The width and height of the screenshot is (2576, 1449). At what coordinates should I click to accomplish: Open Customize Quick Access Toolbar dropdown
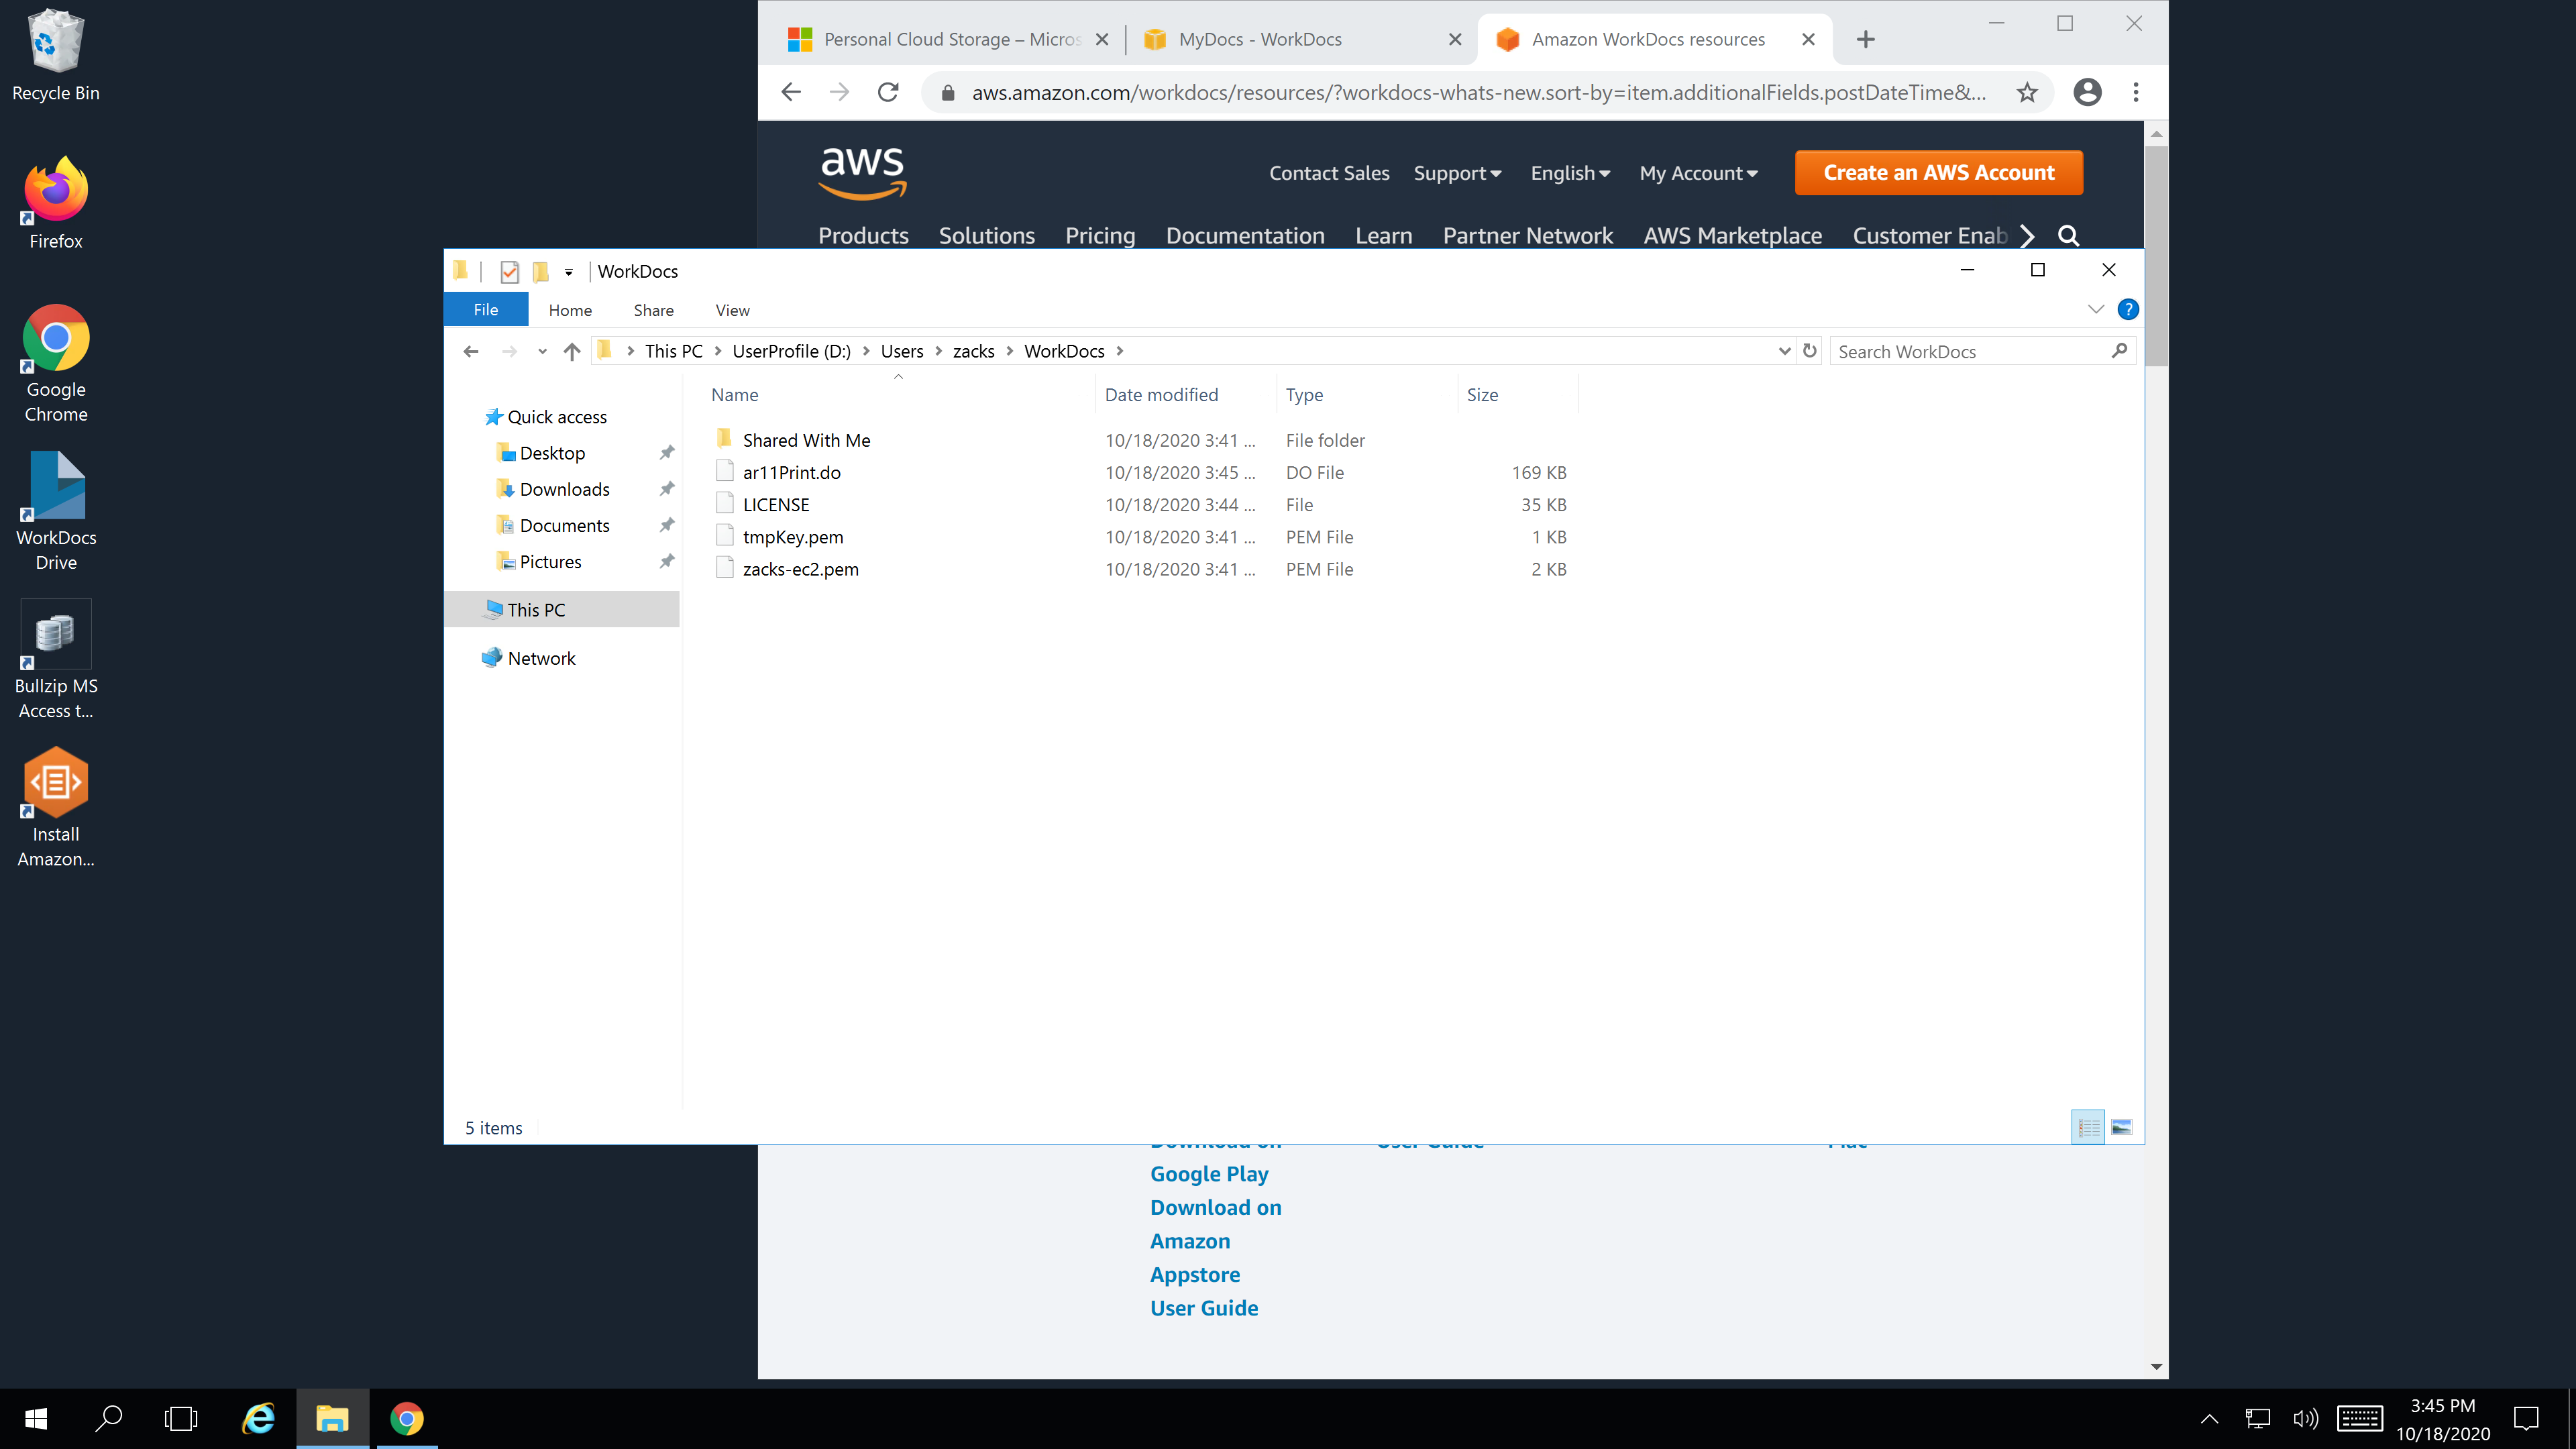pyautogui.click(x=568, y=272)
